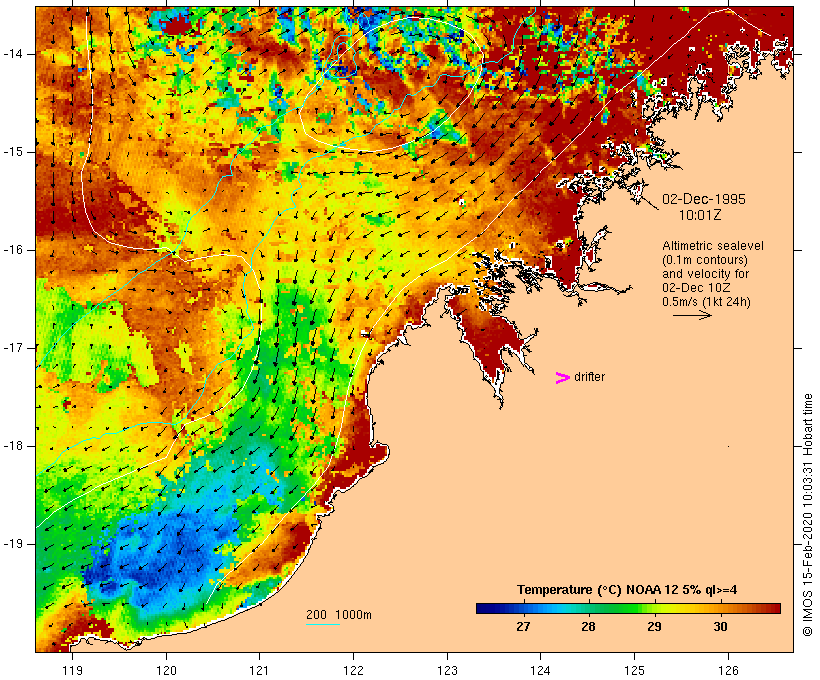Click longitude axis label '121'

[259, 670]
